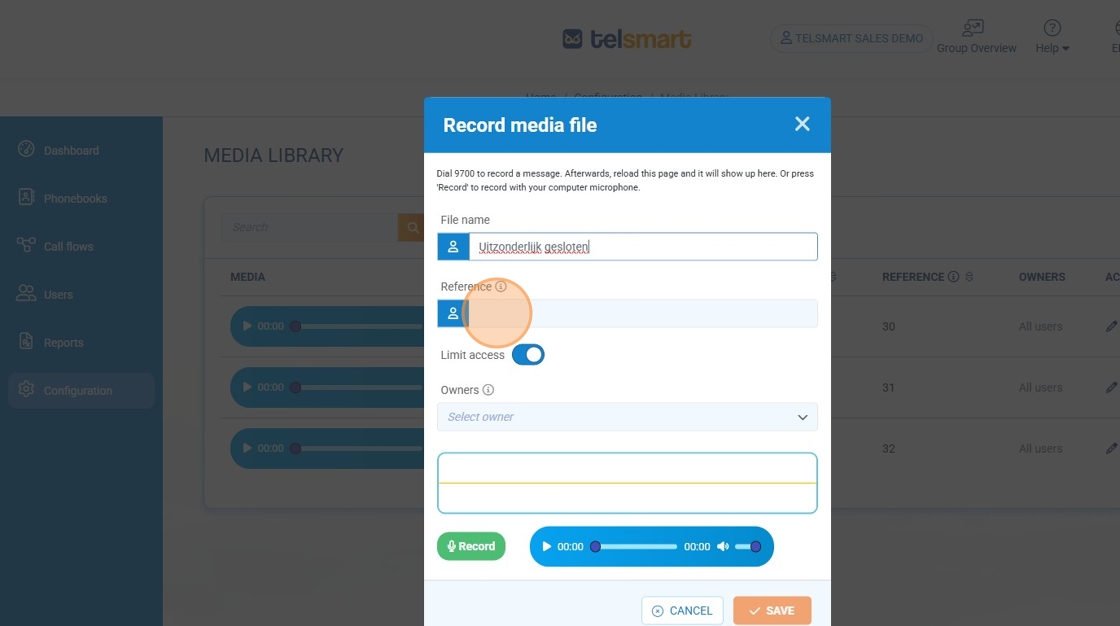The height and width of the screenshot is (626, 1120).
Task: Click the Dashboard icon in sidebar
Action: pos(27,150)
